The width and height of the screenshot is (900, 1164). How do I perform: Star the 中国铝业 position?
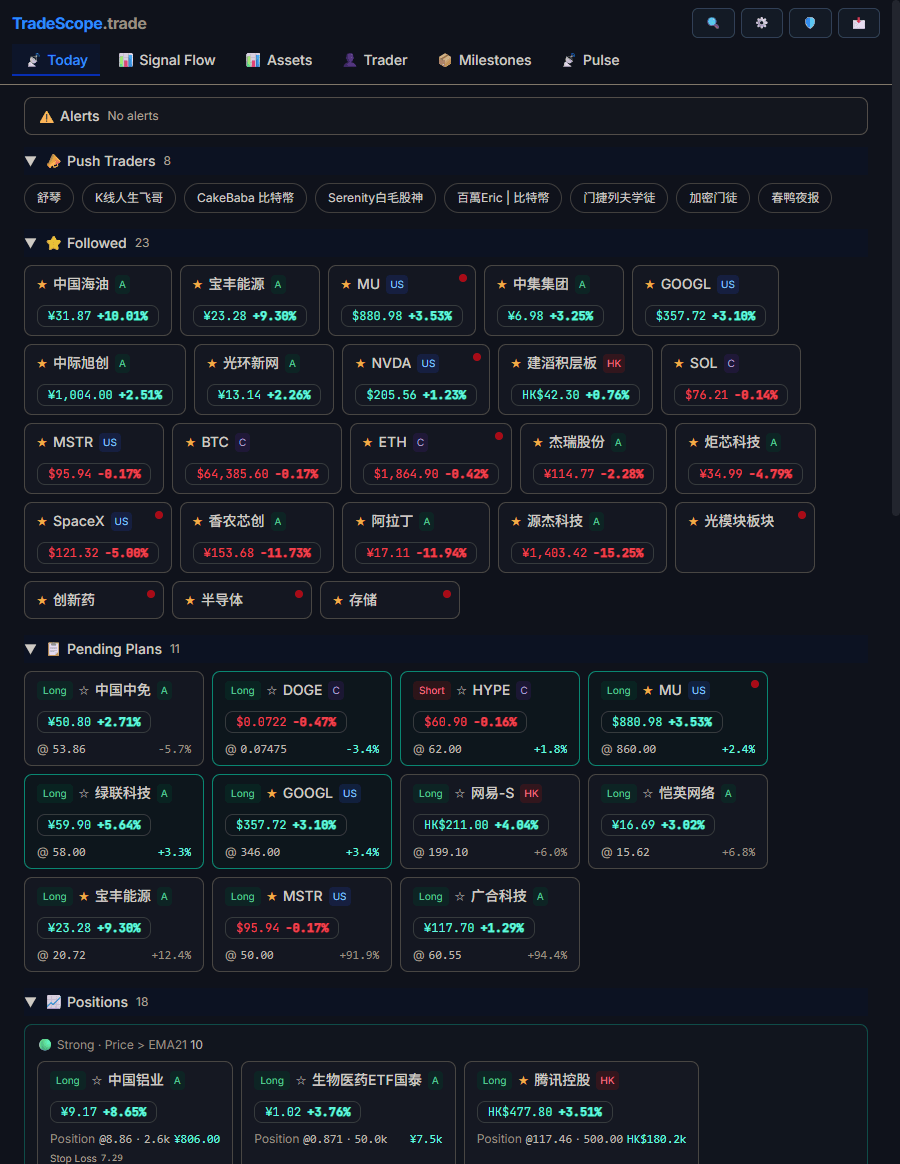tap(97, 1081)
